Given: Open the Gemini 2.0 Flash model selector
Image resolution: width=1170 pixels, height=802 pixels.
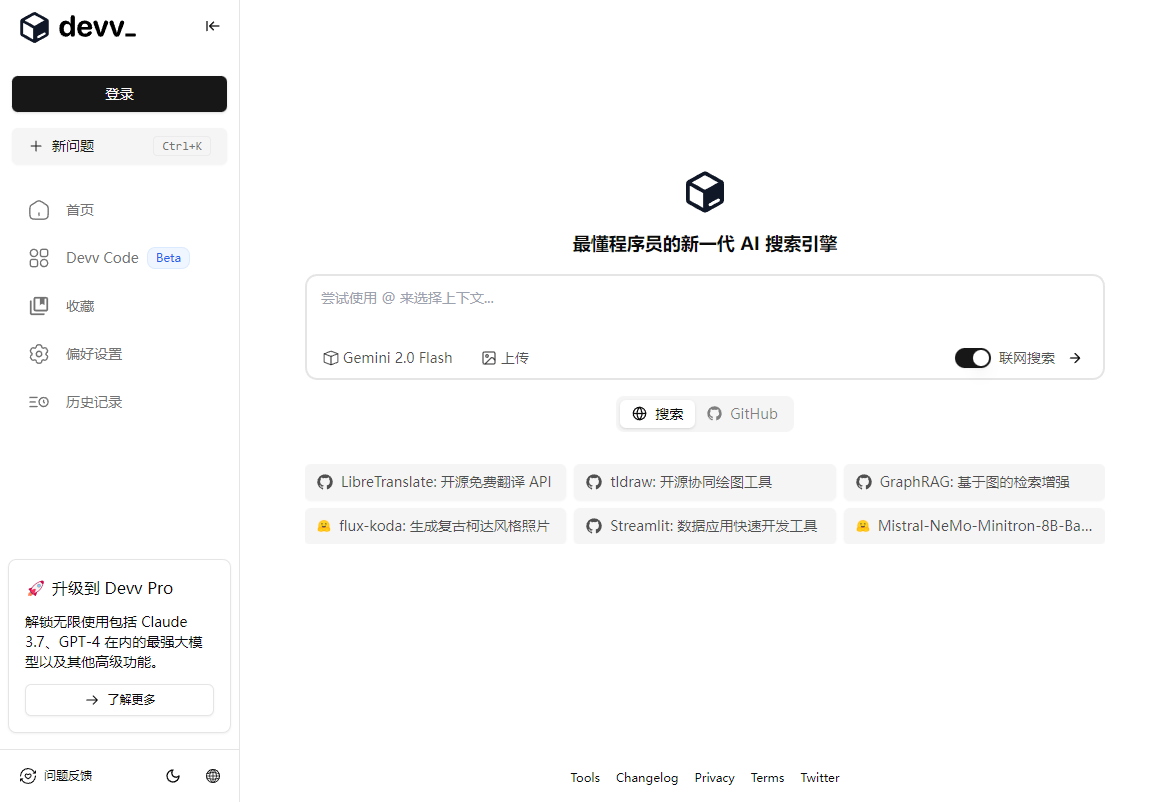Looking at the screenshot, I should (x=387, y=358).
